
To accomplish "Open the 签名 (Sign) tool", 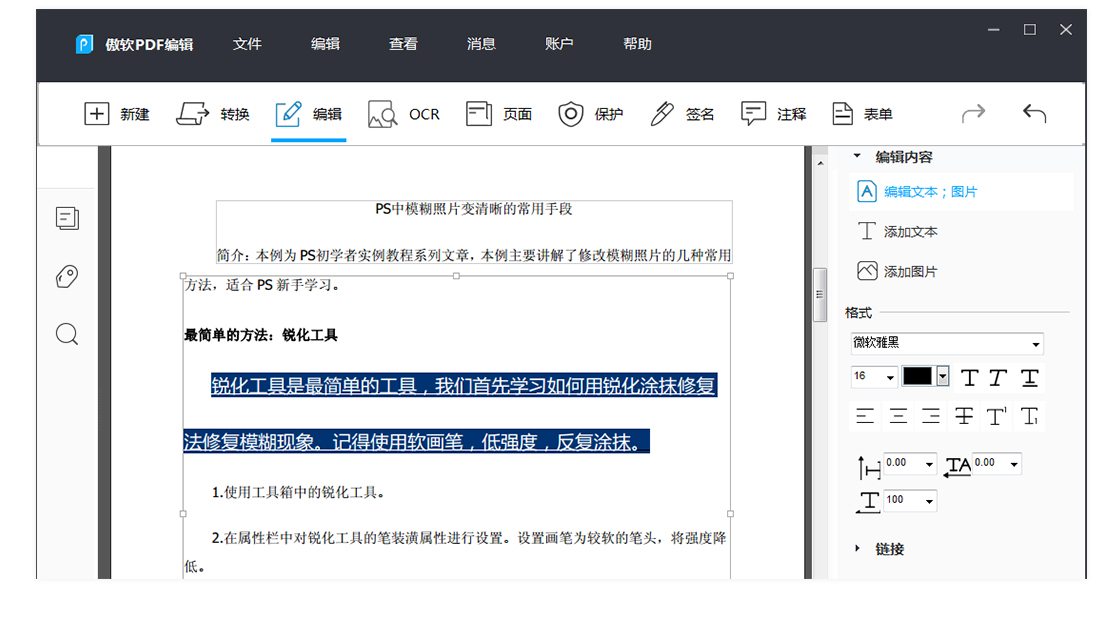I will pyautogui.click(x=682, y=114).
